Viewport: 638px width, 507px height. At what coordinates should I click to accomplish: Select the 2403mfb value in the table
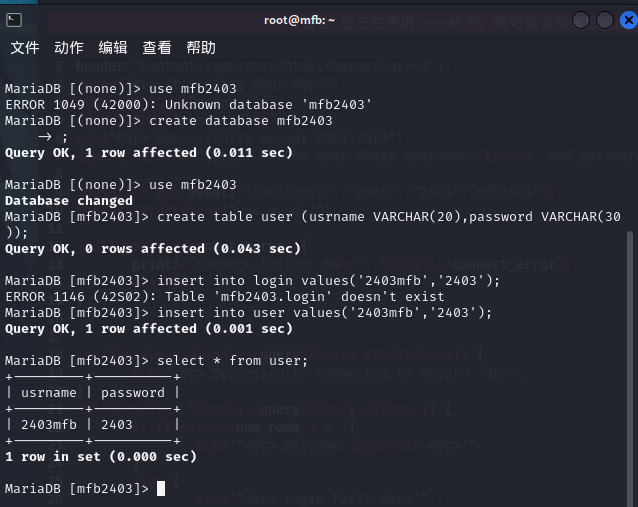[49, 425]
